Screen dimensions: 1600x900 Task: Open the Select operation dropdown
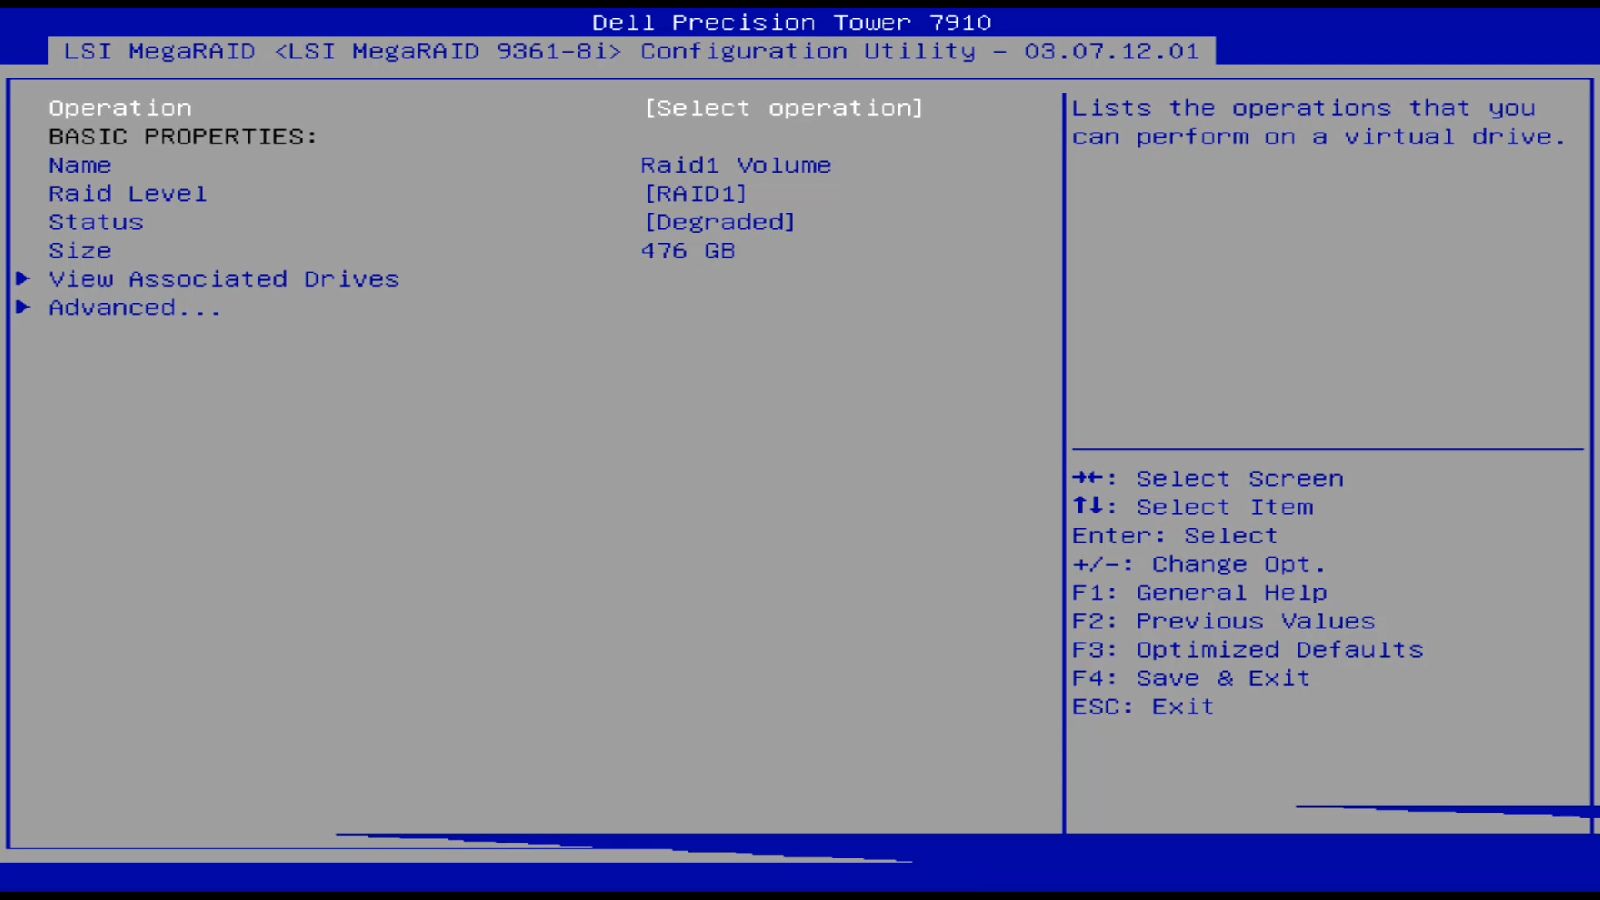click(x=783, y=107)
